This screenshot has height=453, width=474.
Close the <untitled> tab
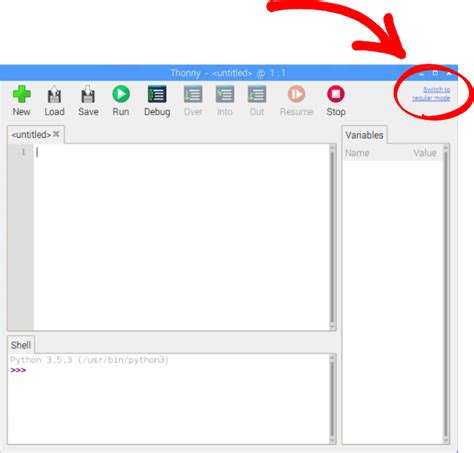coord(56,134)
